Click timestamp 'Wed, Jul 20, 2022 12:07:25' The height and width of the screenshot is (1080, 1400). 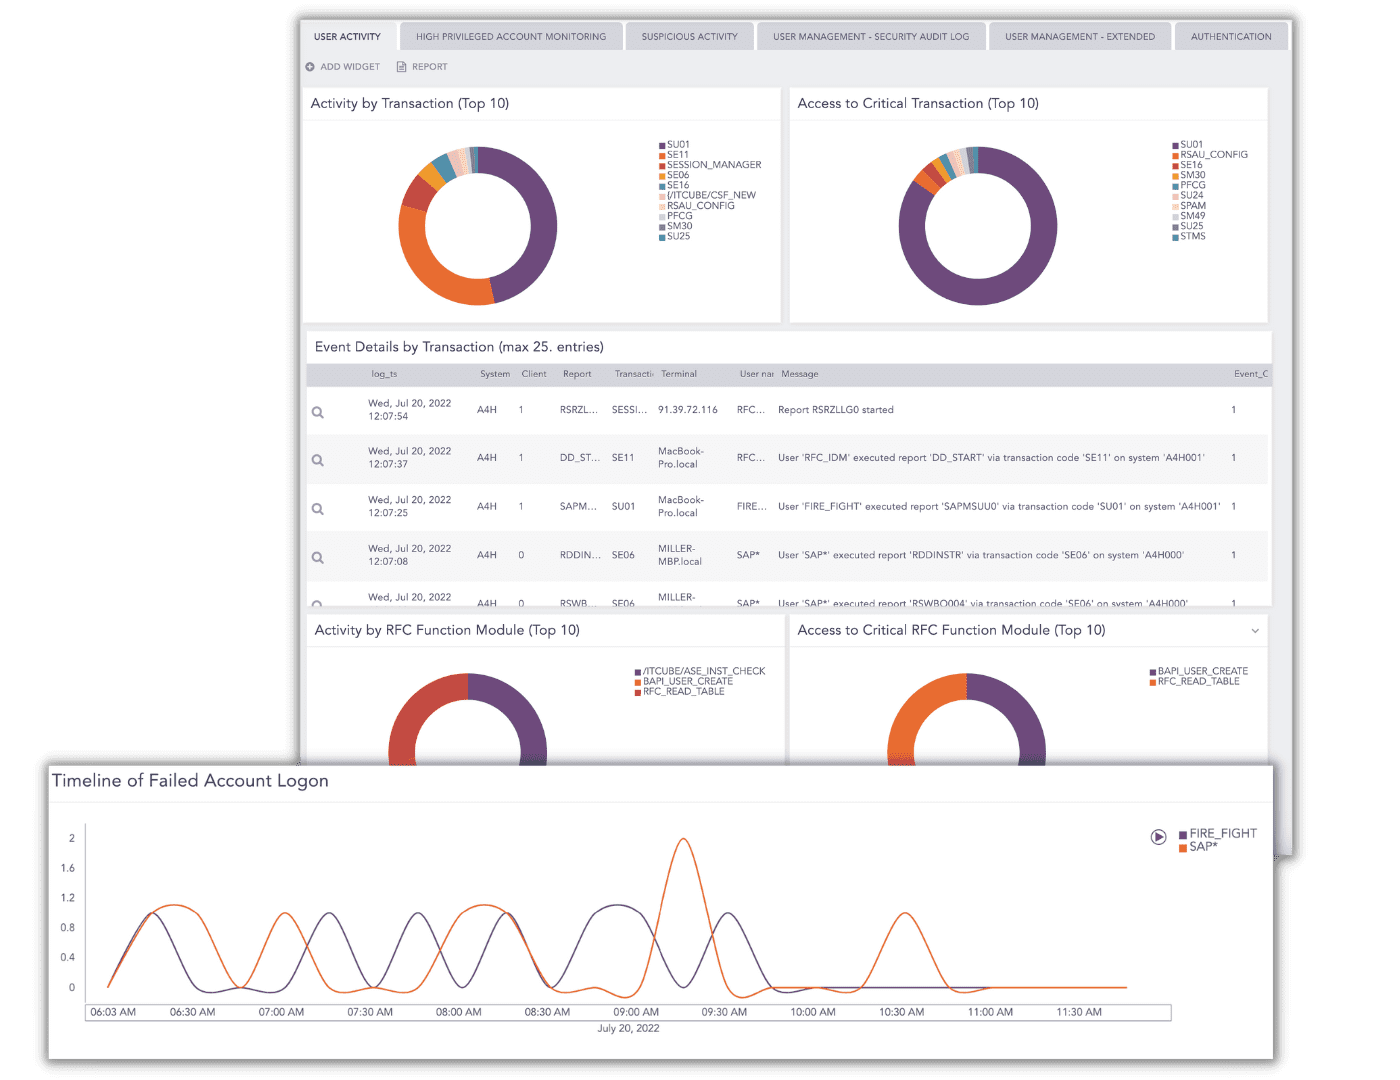pos(409,506)
